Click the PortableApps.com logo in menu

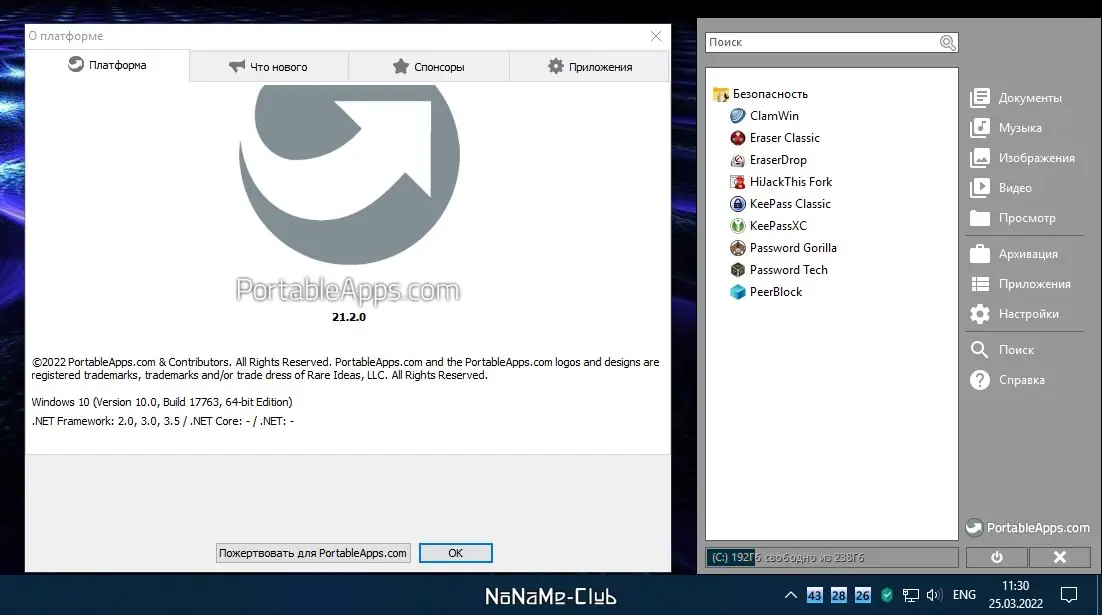(x=1028, y=527)
